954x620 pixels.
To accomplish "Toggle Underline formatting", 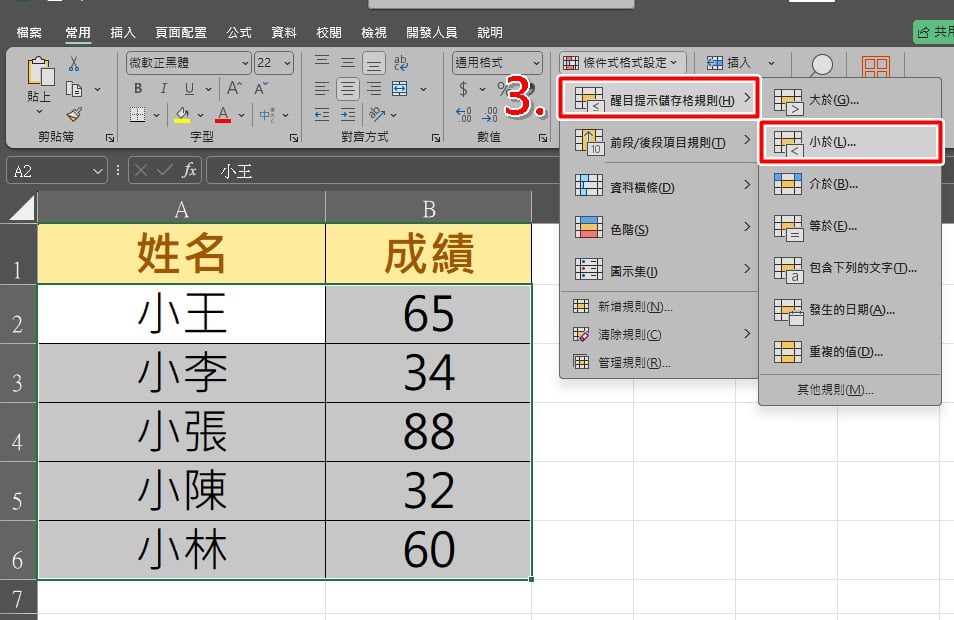I will pos(189,89).
